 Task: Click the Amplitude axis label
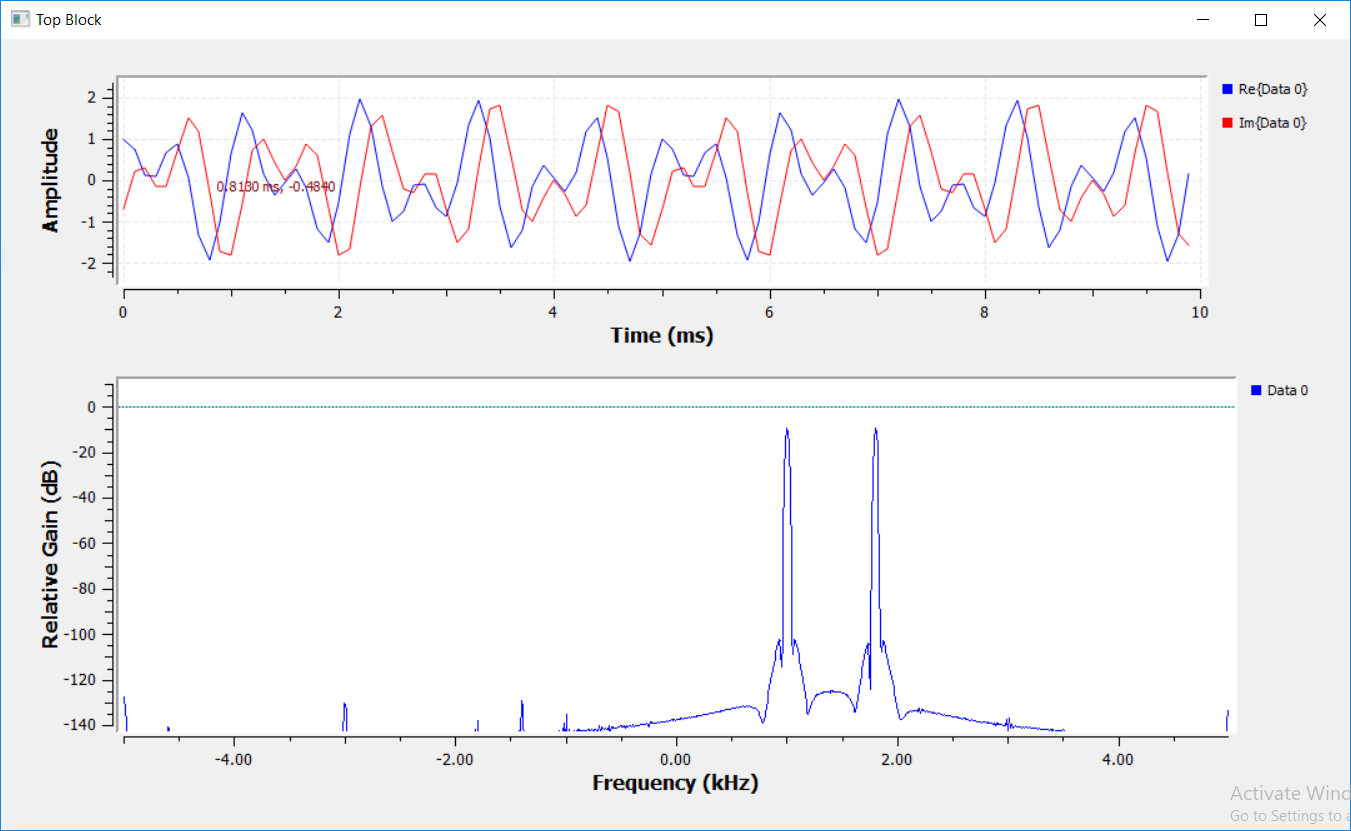coord(51,180)
